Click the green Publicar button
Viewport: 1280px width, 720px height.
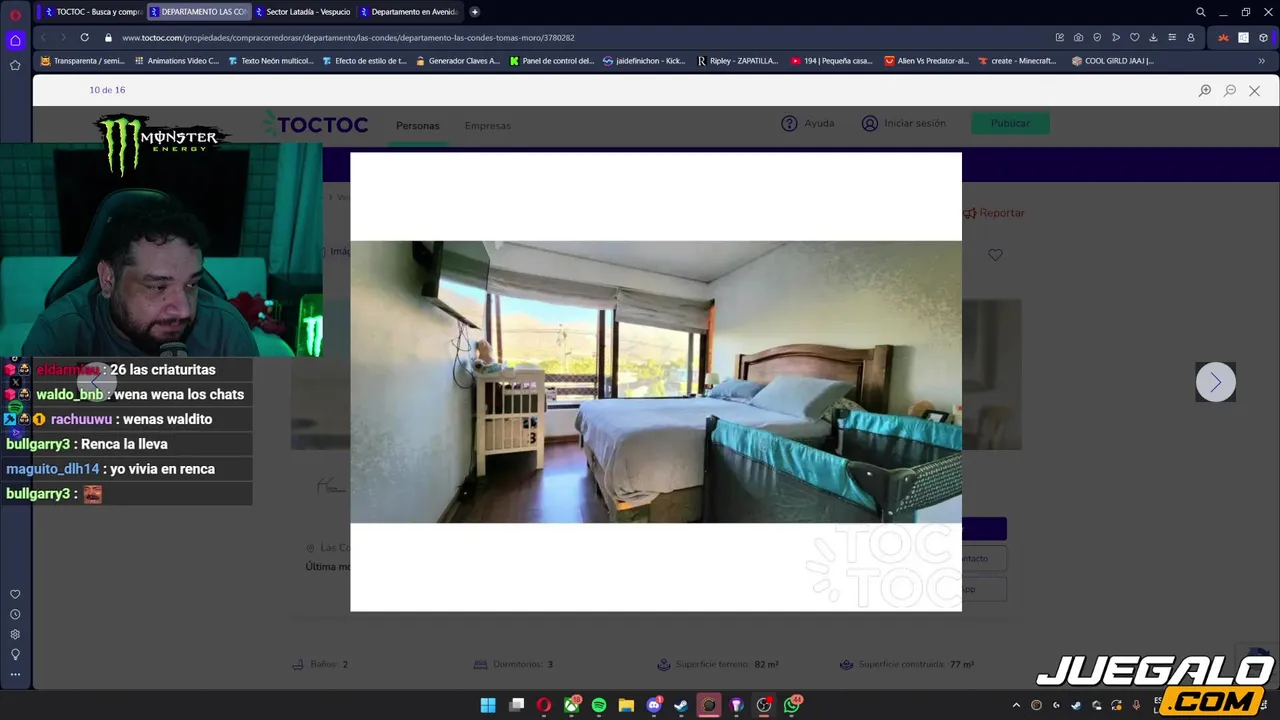pyautogui.click(x=1010, y=123)
